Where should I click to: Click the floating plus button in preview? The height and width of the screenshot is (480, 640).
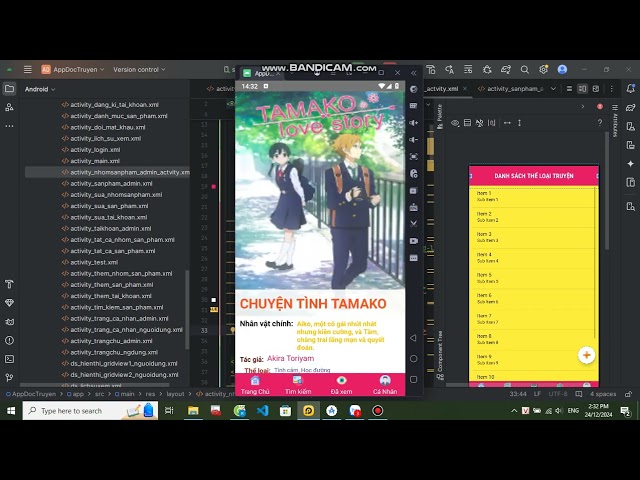587,355
